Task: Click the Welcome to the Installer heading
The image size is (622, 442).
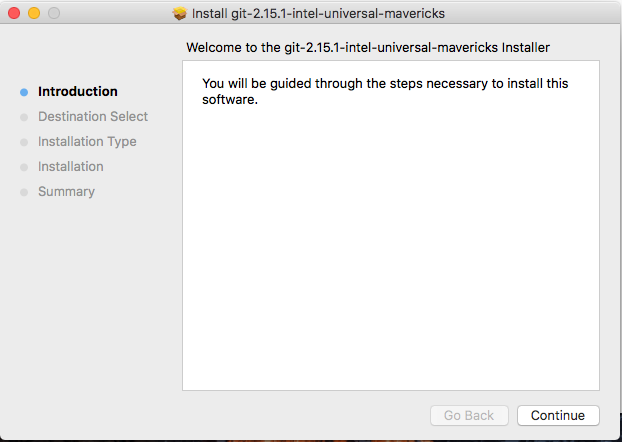Action: (x=368, y=48)
